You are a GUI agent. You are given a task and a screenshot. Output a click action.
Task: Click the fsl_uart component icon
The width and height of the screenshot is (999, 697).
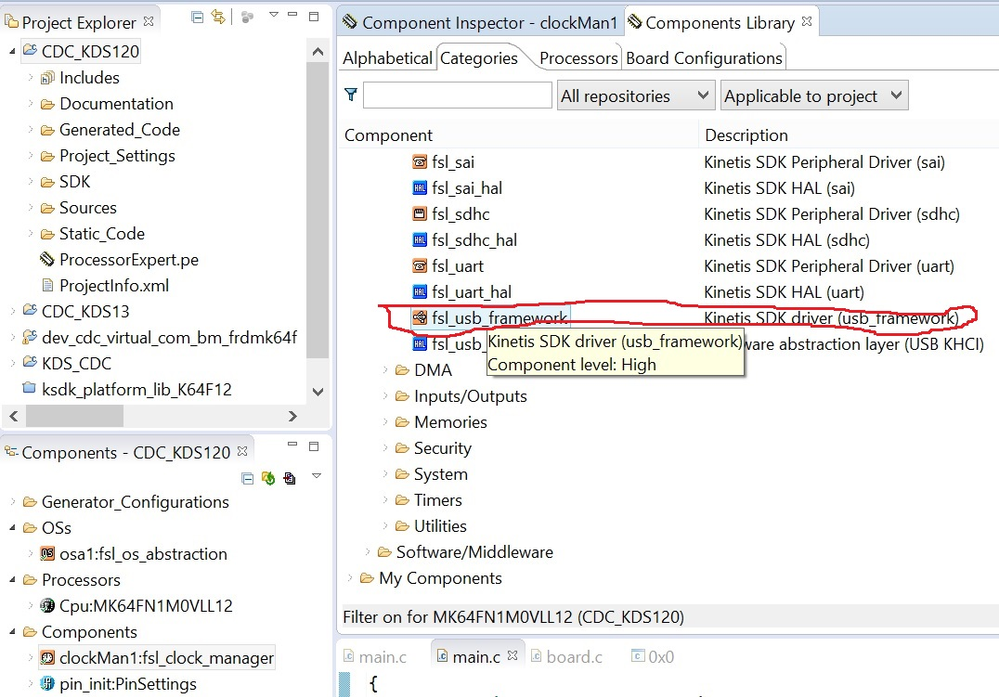419,266
